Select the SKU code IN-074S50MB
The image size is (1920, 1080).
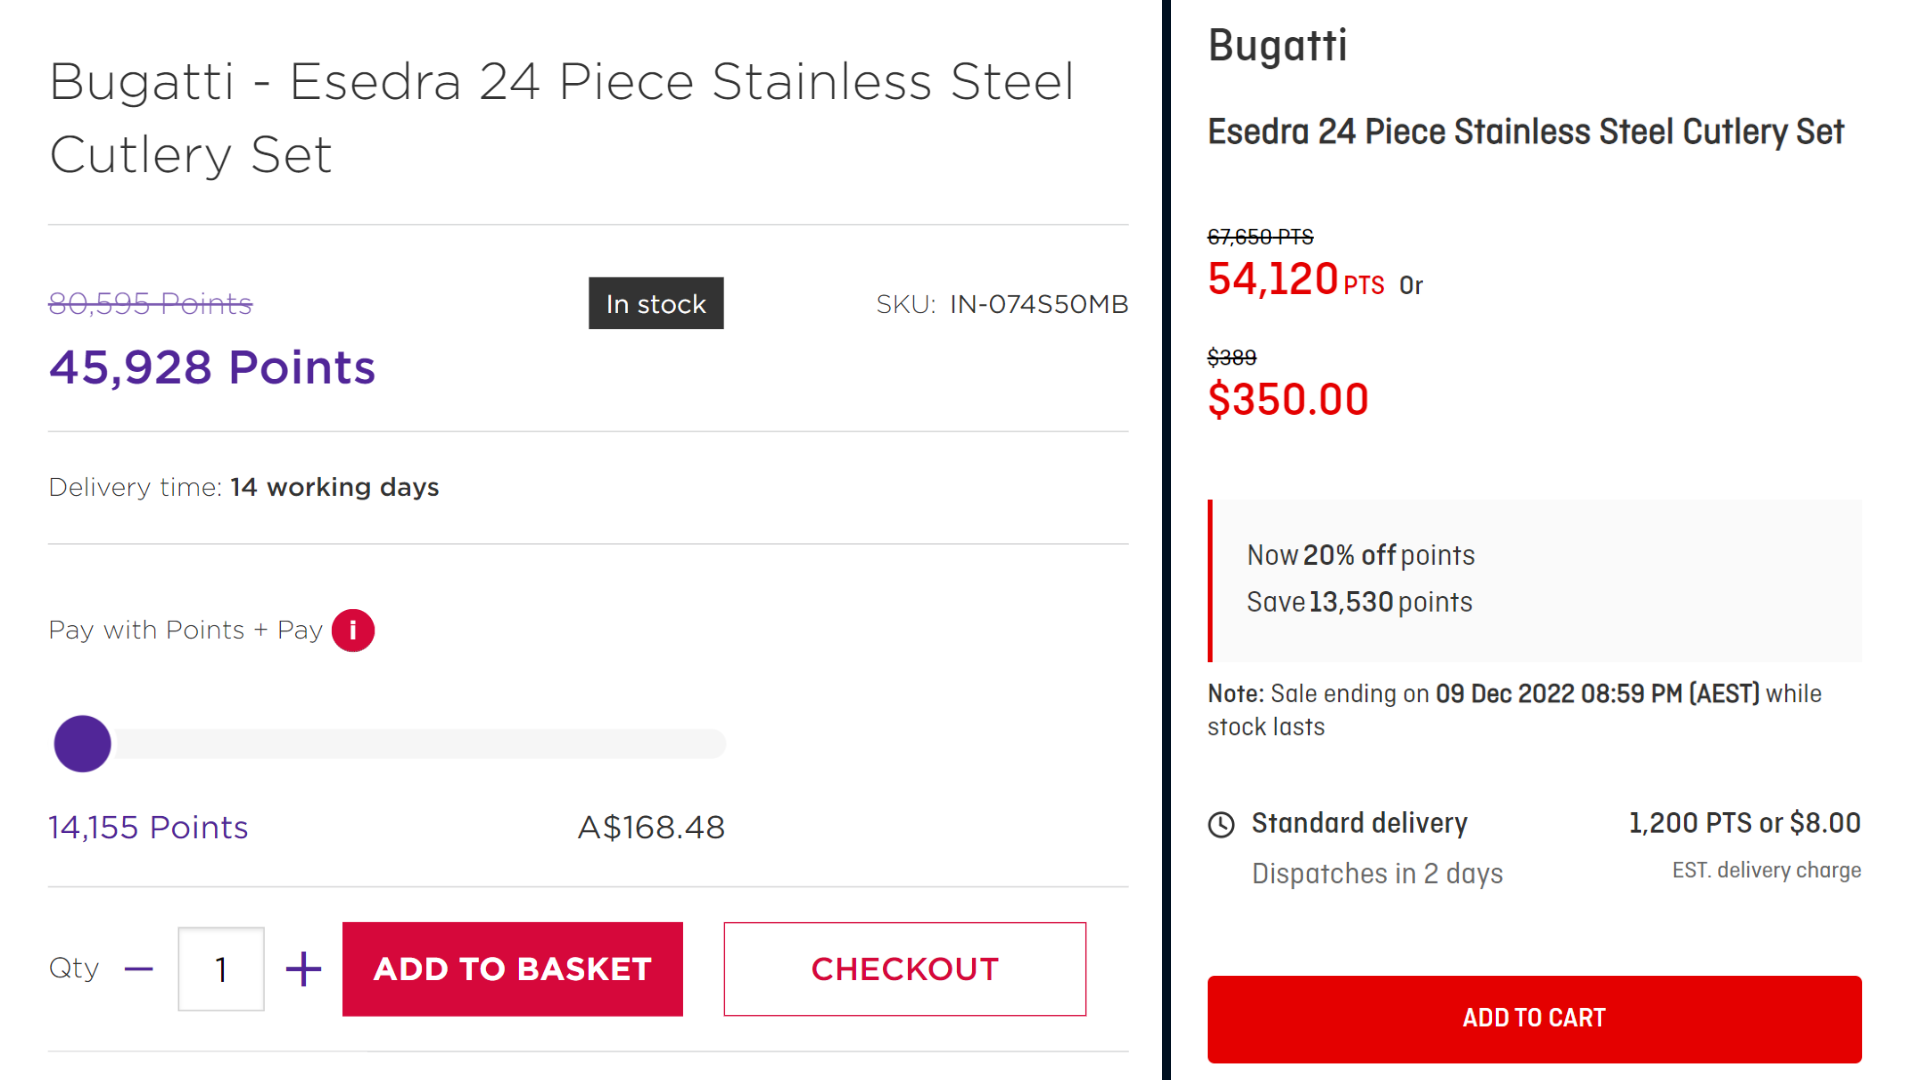[x=1039, y=304]
